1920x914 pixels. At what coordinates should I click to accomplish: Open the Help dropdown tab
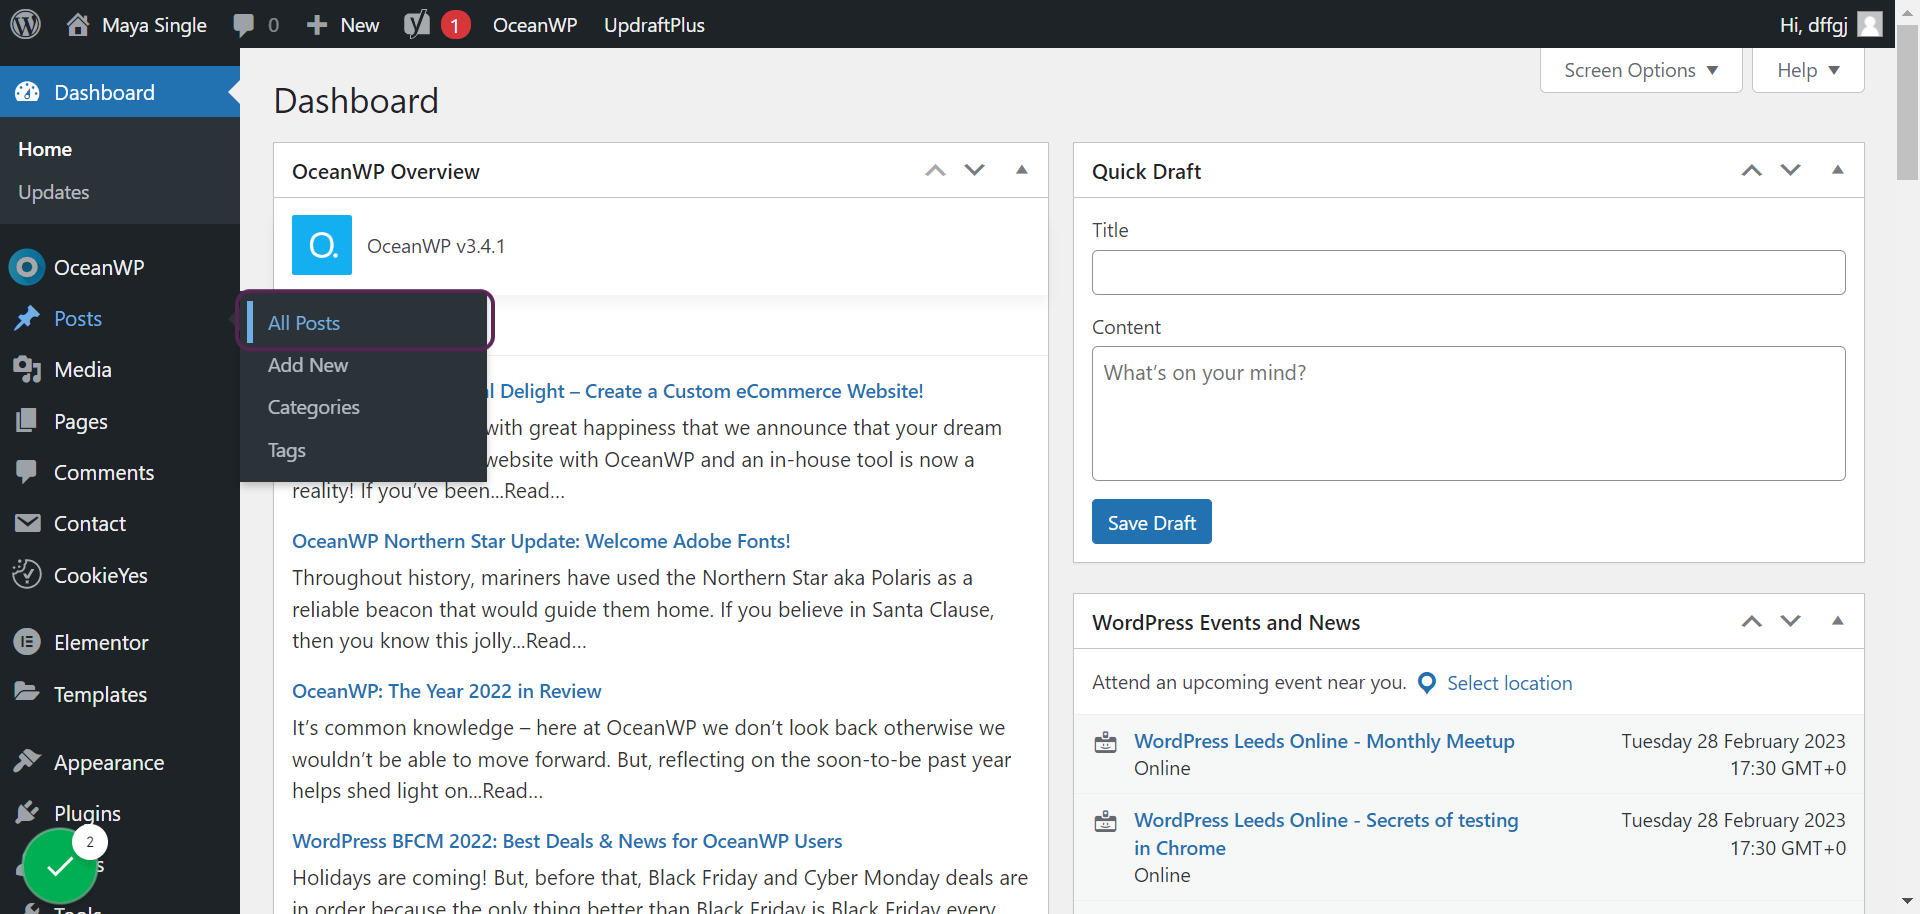pyautogui.click(x=1808, y=70)
